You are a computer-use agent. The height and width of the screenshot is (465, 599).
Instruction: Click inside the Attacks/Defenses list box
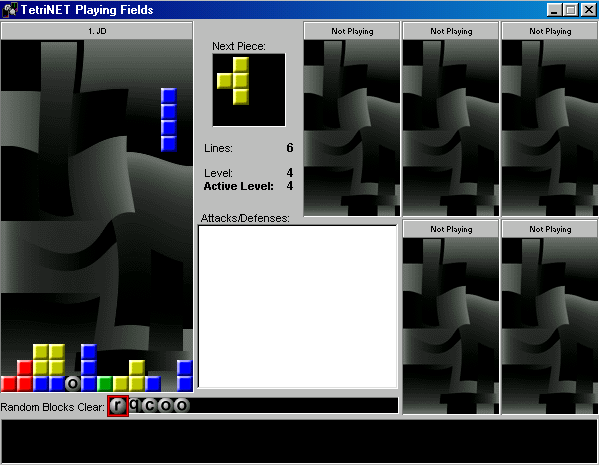[298, 306]
